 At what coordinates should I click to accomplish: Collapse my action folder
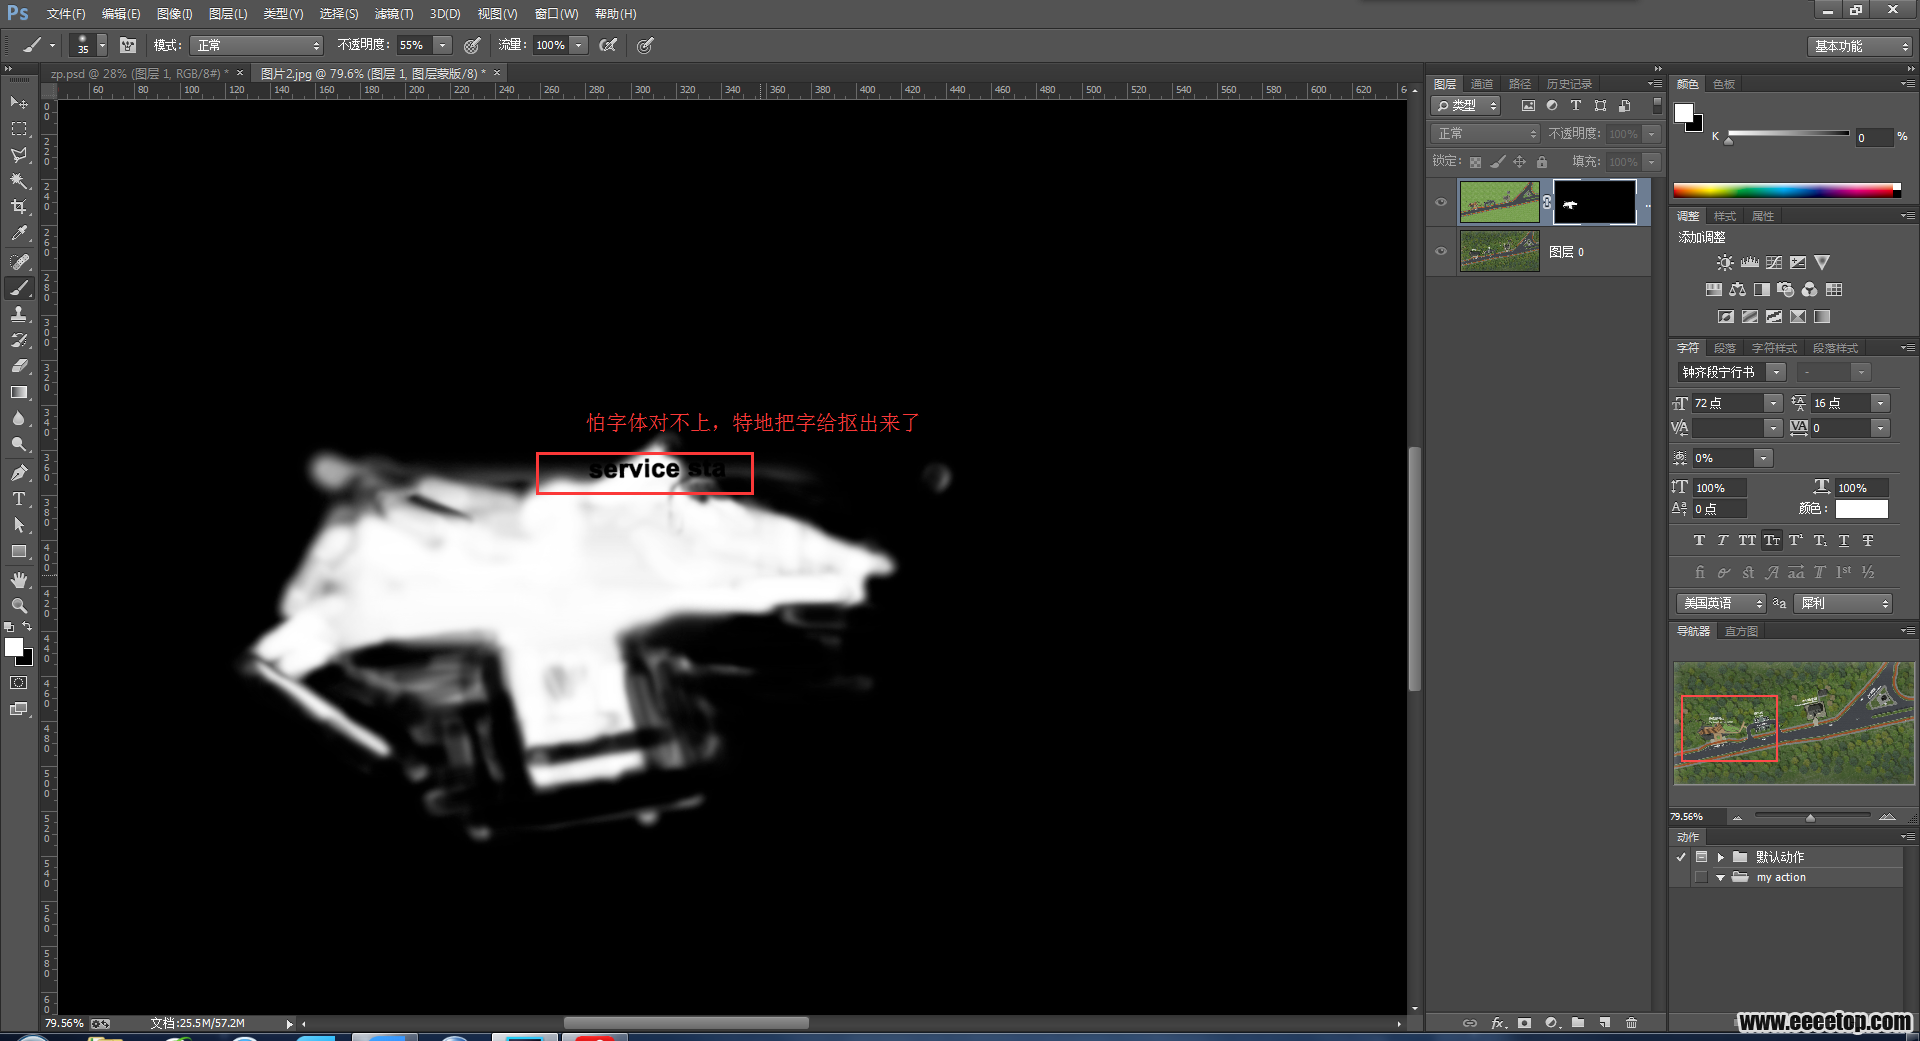coord(1720,878)
